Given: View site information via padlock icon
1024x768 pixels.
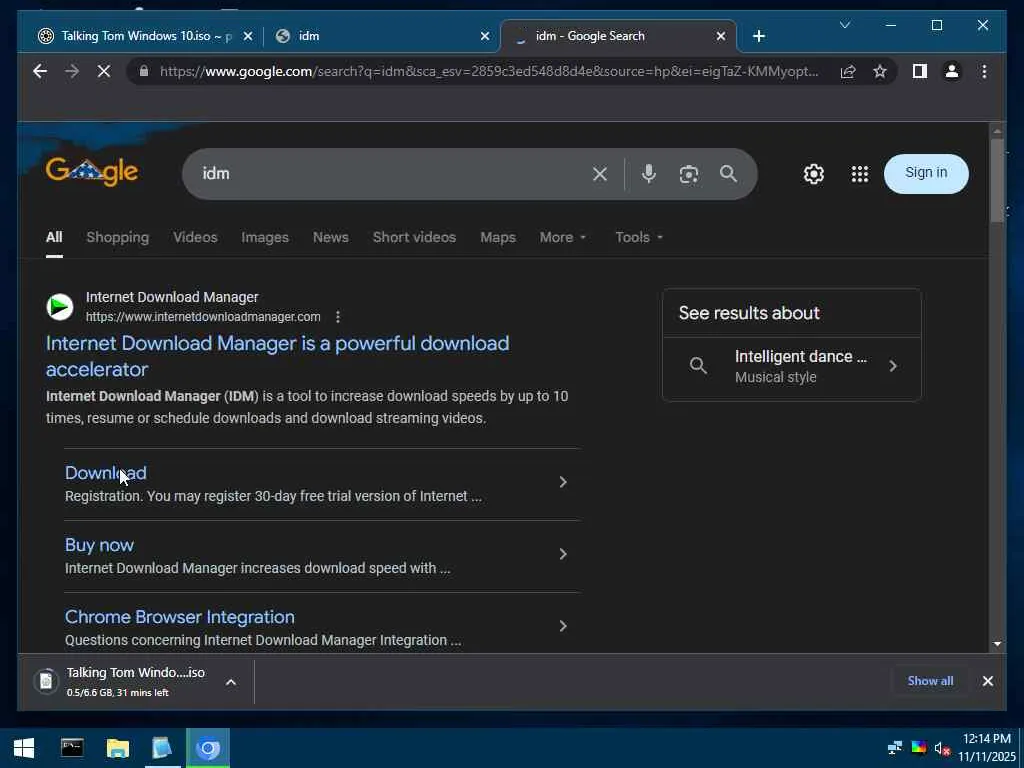Looking at the screenshot, I should (144, 71).
